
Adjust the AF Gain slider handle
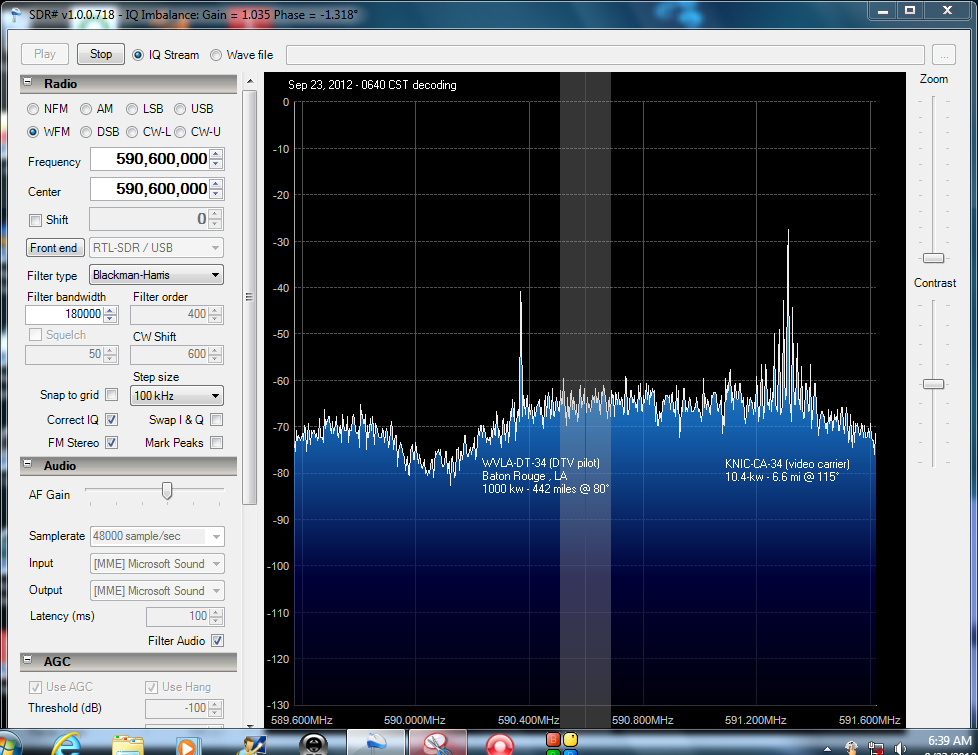pos(167,490)
